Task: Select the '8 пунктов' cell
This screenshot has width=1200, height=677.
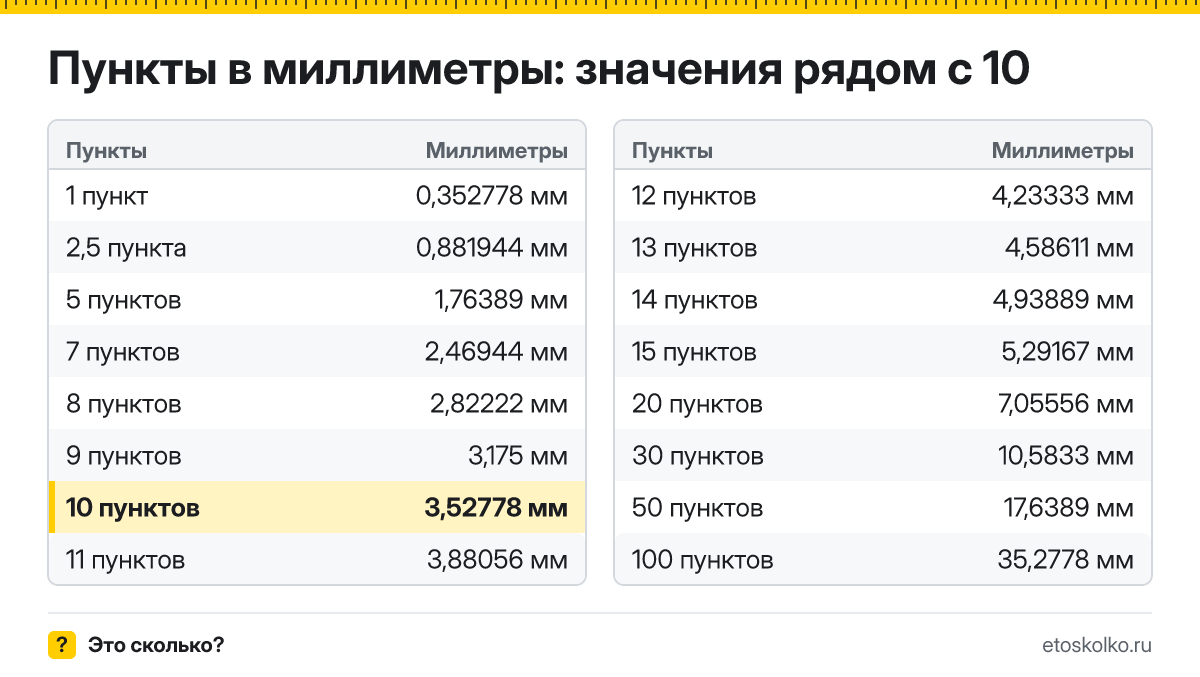Action: [x=124, y=404]
